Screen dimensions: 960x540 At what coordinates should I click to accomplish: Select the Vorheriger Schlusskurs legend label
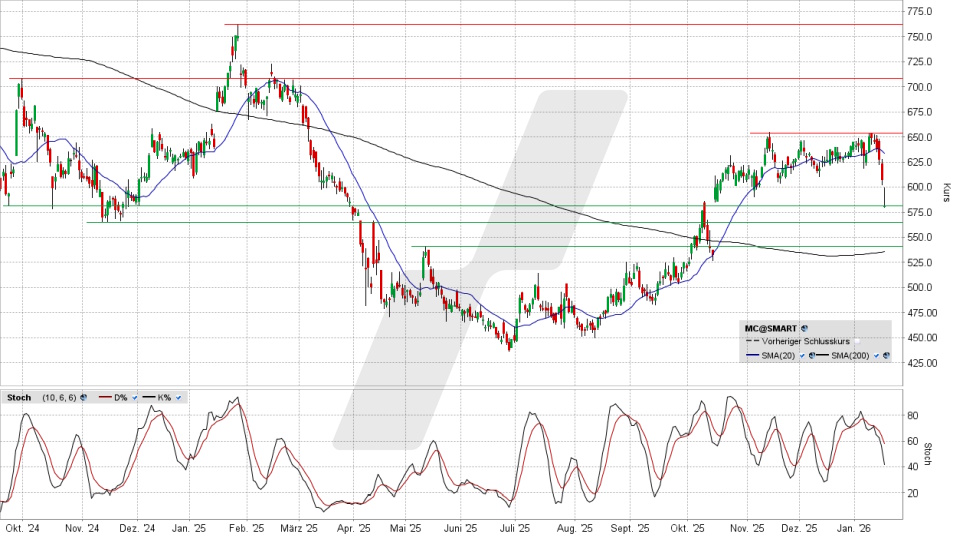point(805,341)
